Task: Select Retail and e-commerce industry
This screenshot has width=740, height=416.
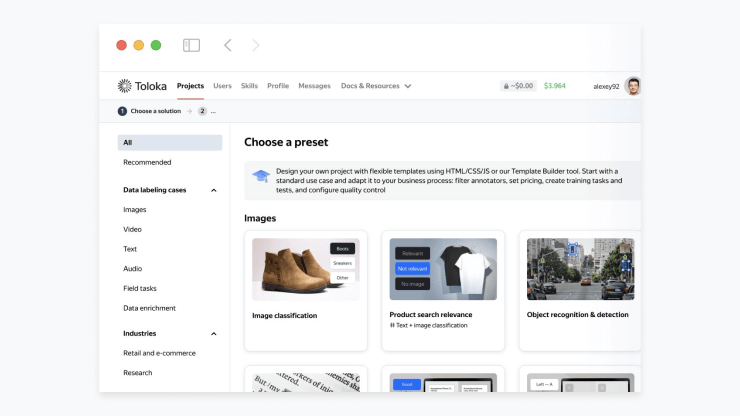Action: coord(159,353)
